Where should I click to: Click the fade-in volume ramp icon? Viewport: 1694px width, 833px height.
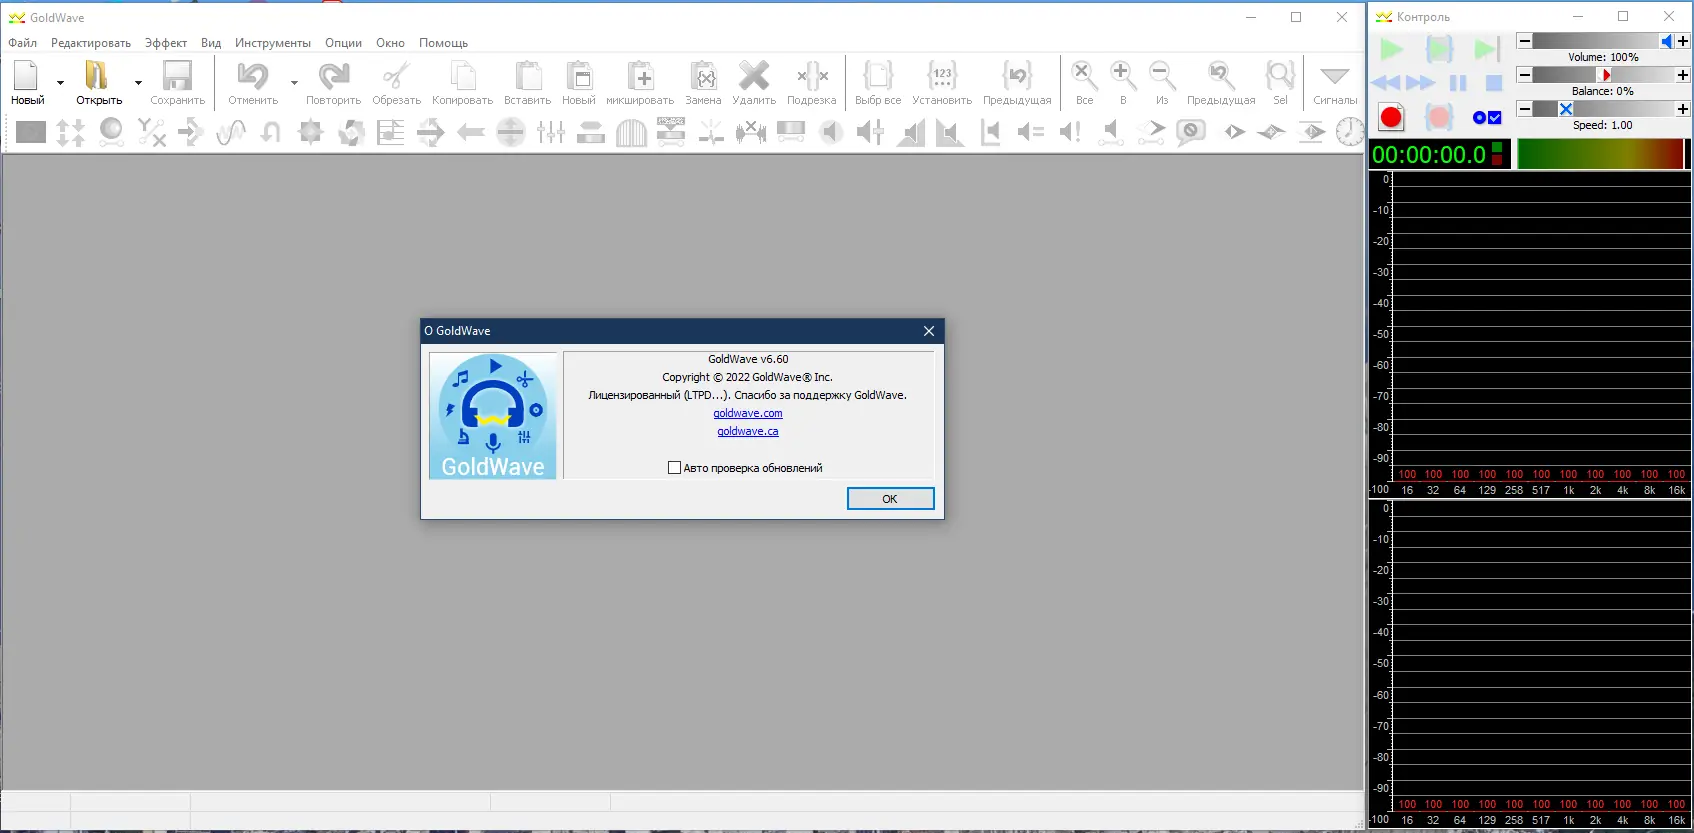tap(911, 132)
